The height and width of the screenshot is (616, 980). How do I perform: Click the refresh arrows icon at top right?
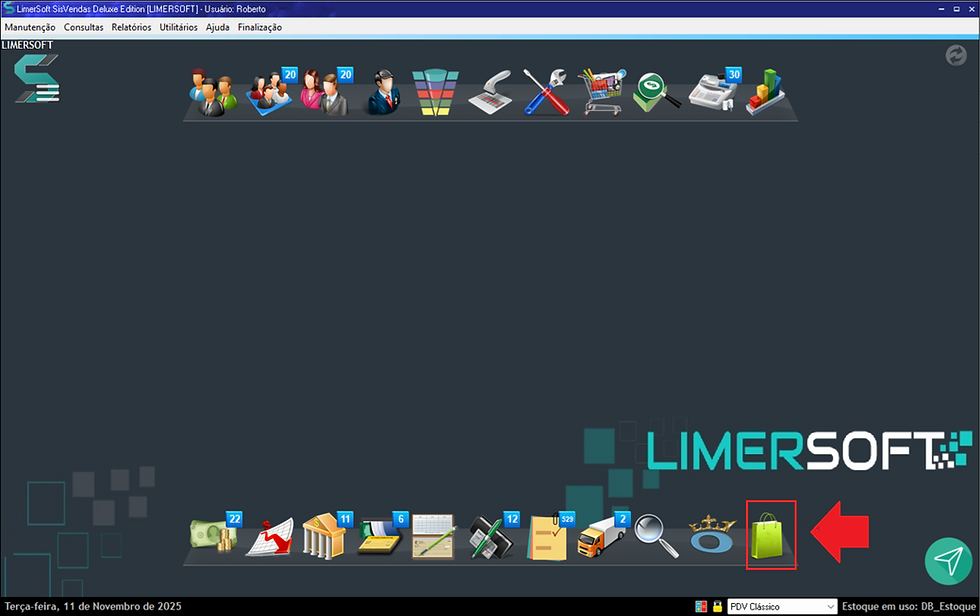[956, 56]
